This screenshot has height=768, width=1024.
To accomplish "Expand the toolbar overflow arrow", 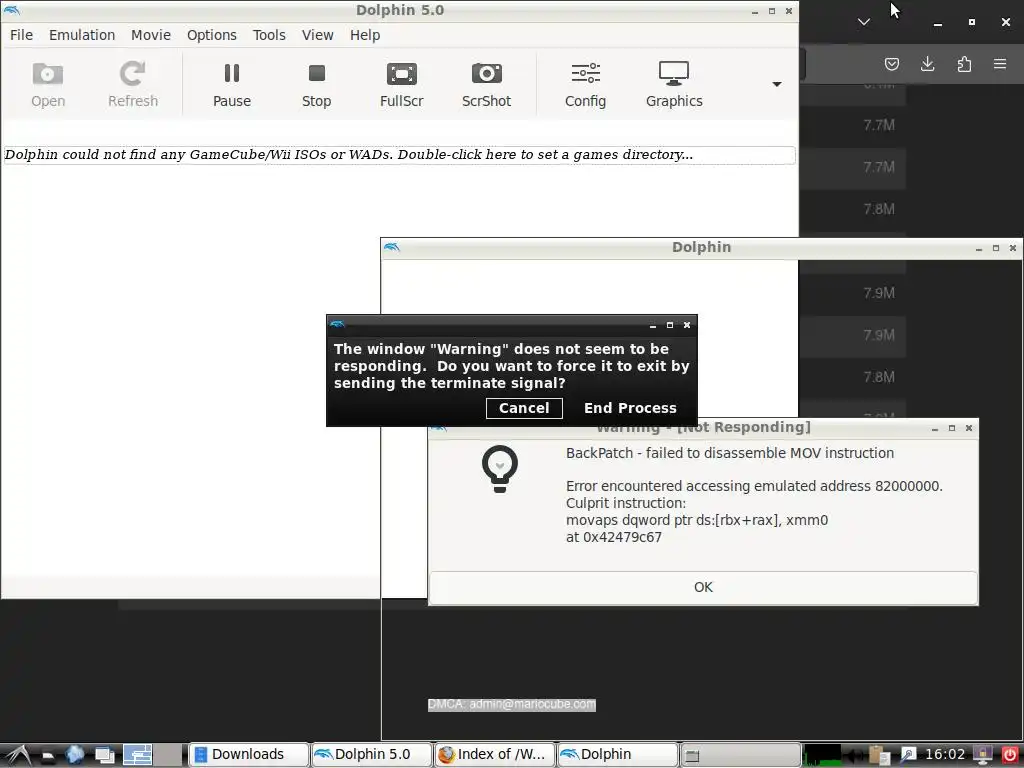I will coord(776,84).
